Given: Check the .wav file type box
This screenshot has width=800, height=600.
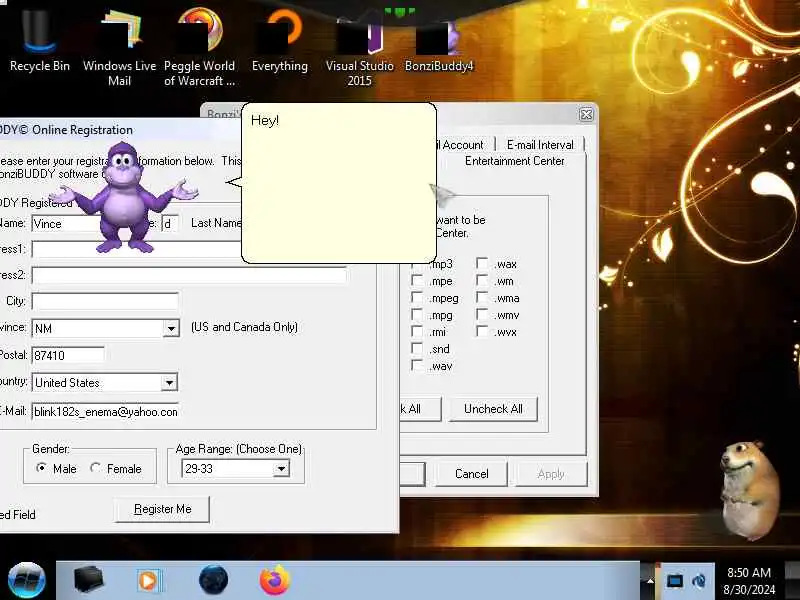Looking at the screenshot, I should coord(417,365).
